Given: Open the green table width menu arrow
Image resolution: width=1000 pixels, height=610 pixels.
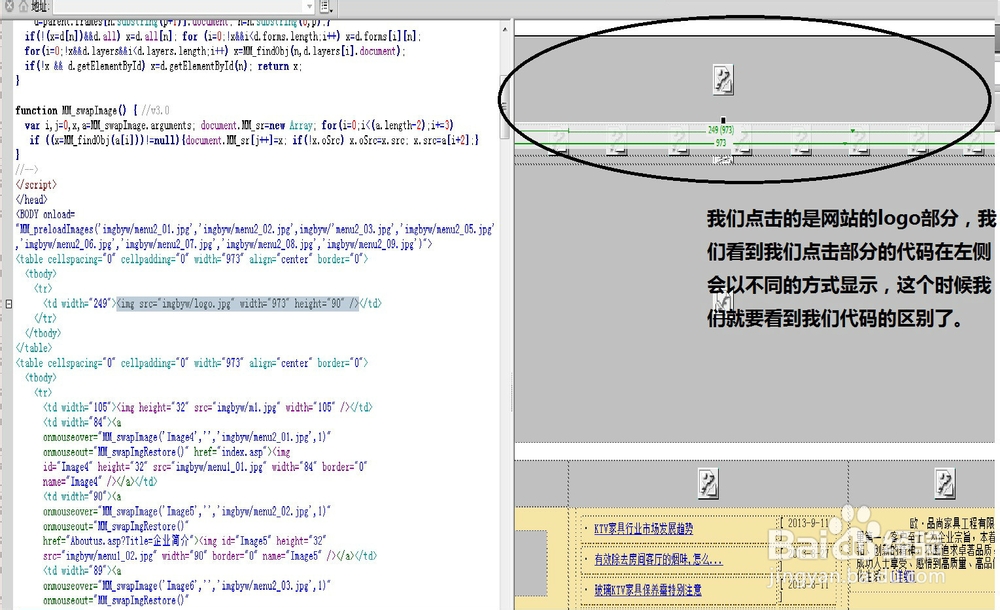Looking at the screenshot, I should pos(853,131).
